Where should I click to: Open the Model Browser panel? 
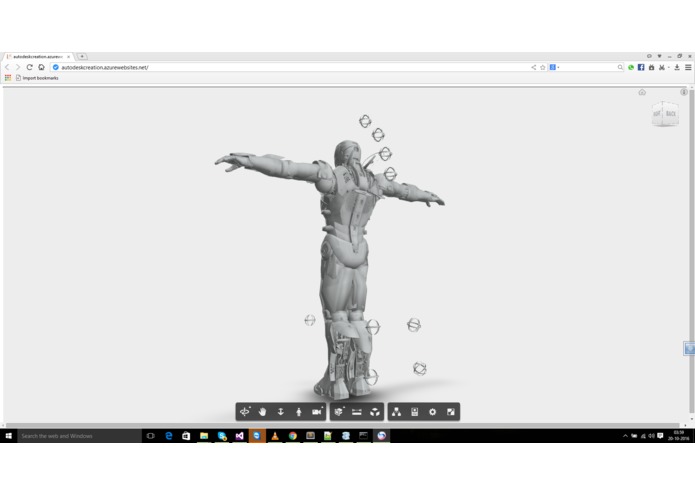click(x=397, y=412)
